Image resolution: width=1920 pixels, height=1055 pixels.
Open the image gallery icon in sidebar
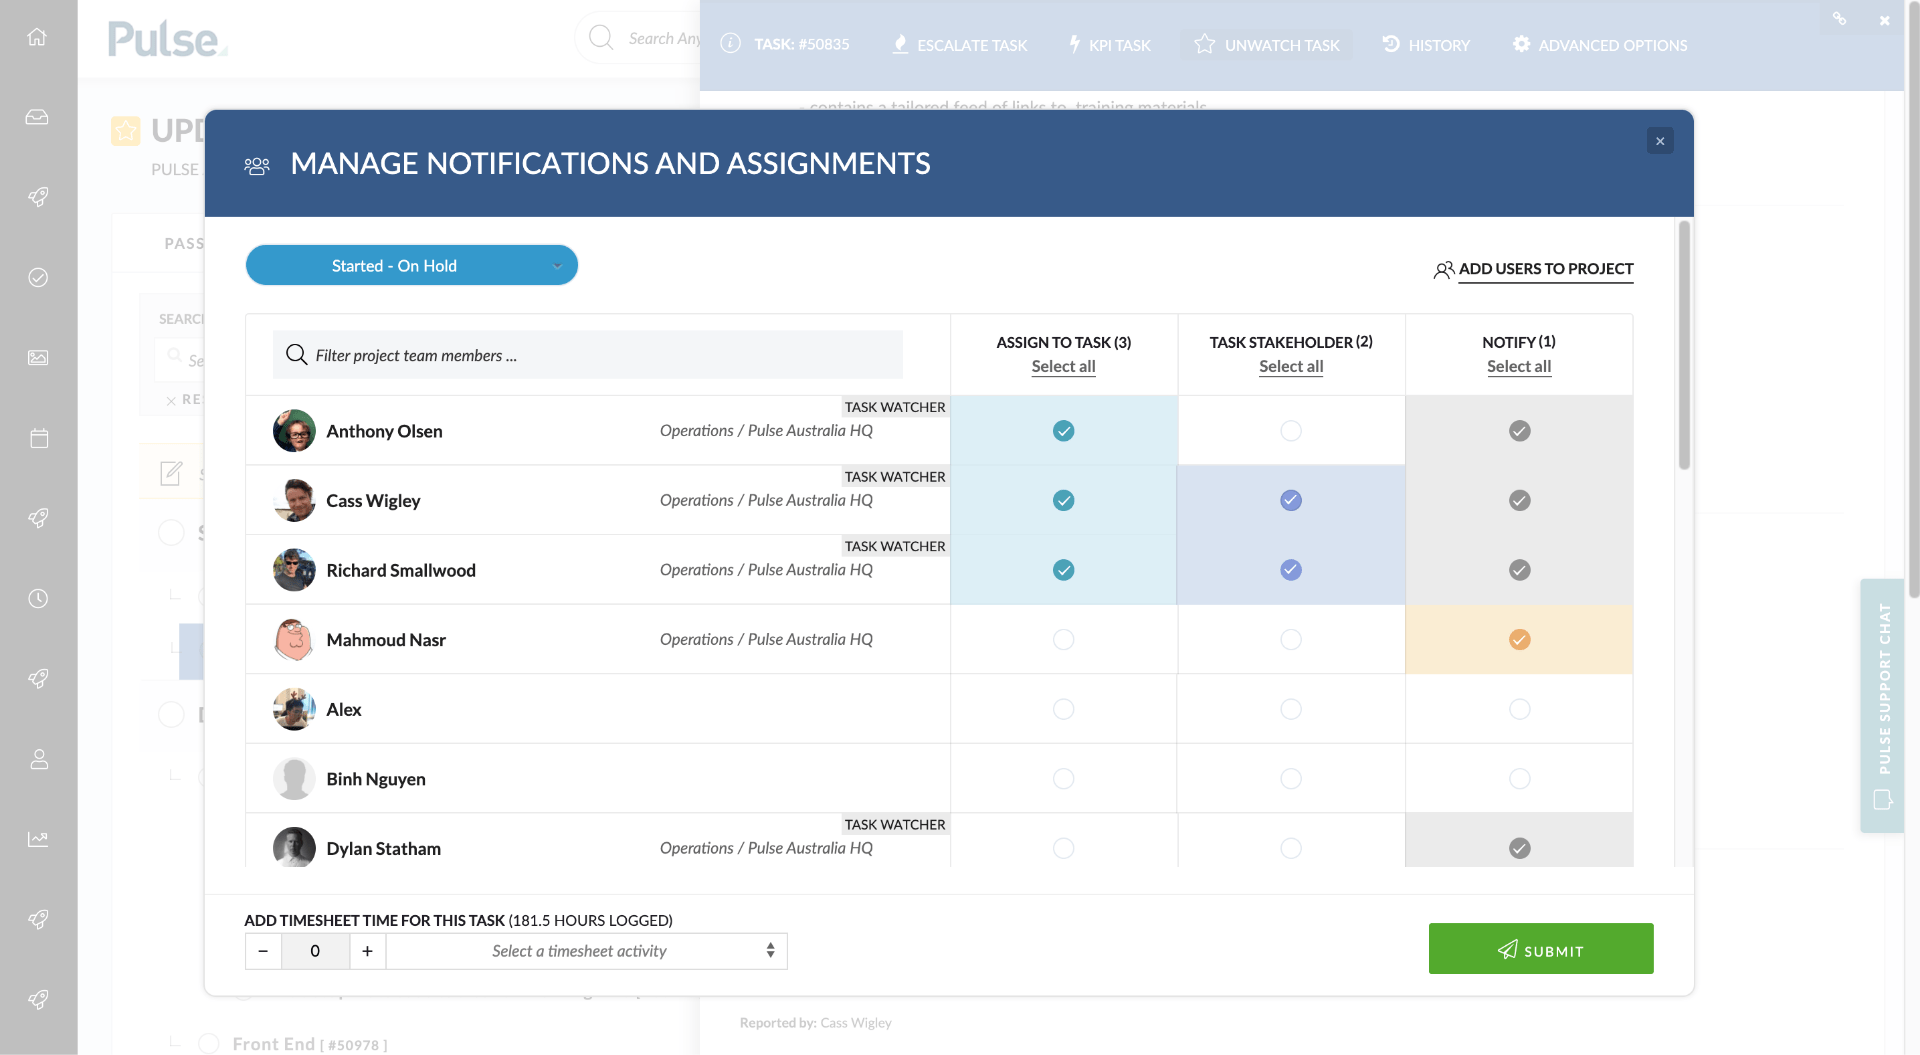pos(38,357)
